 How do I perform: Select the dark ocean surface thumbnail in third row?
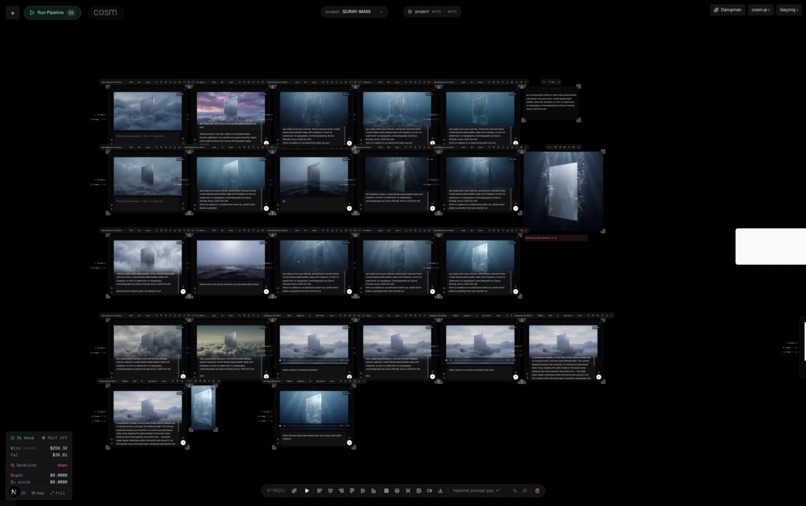[x=231, y=260]
